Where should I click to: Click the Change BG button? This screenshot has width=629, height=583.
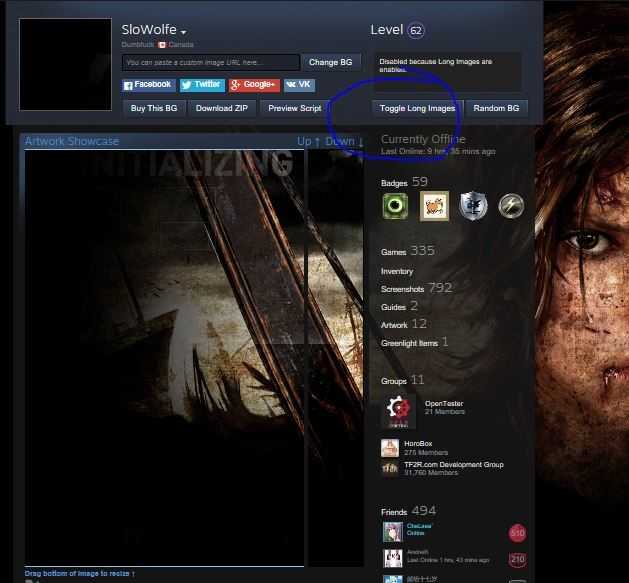[331, 62]
